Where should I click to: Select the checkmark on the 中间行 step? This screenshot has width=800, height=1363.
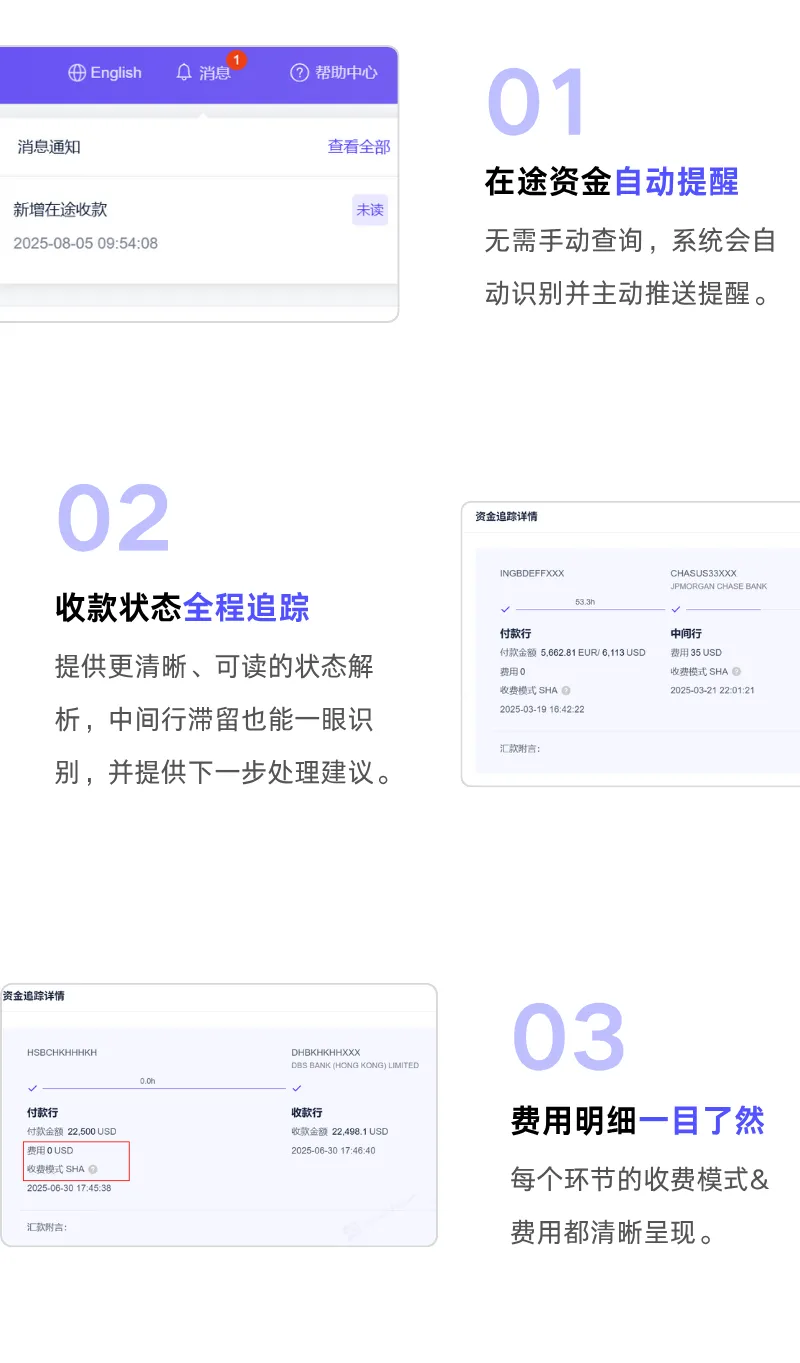(677, 608)
